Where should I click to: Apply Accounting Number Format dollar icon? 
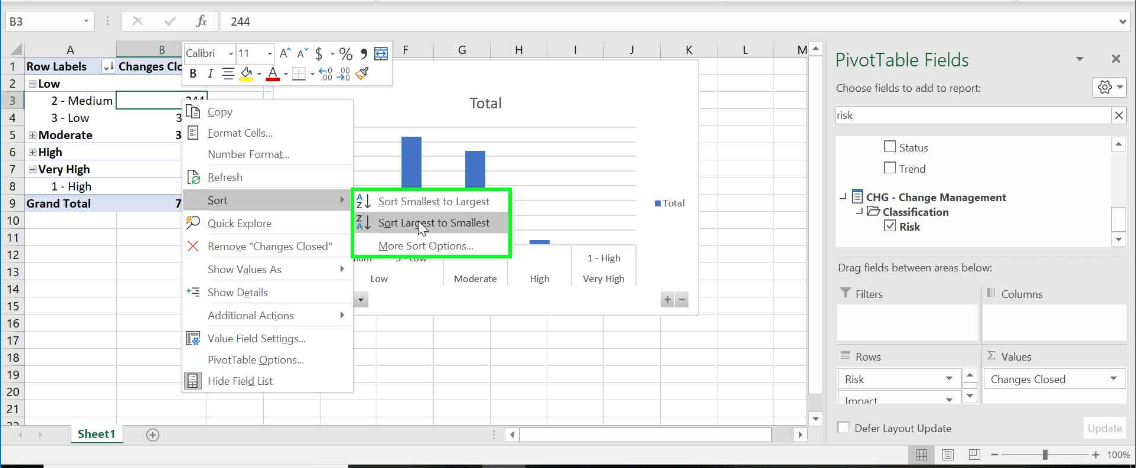[x=319, y=54]
